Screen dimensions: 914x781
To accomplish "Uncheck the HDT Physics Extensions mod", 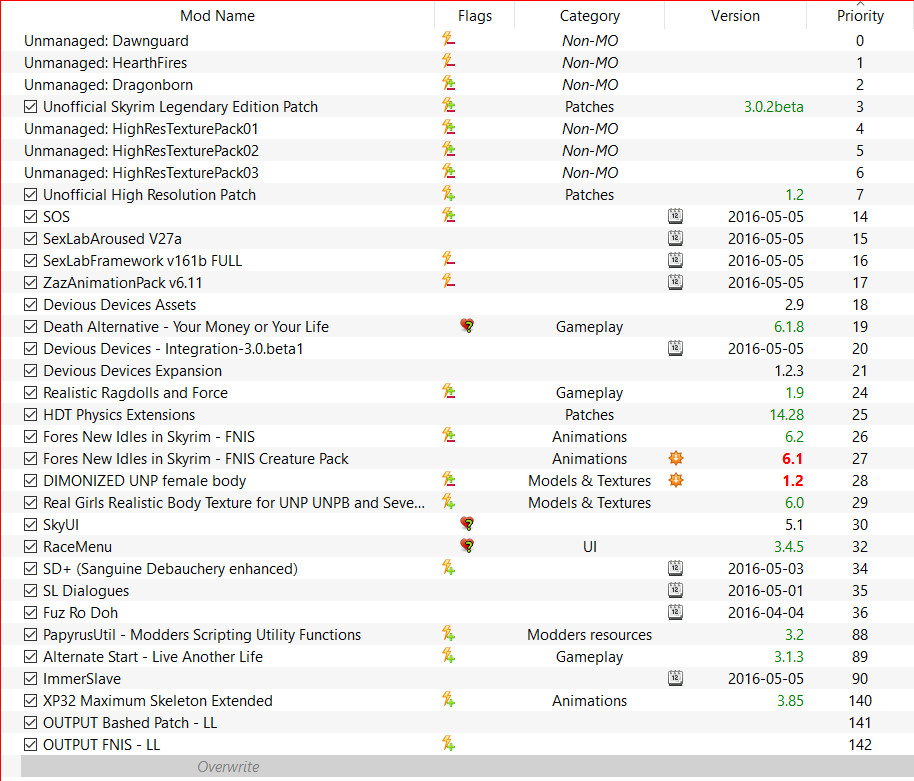I will pos(31,415).
